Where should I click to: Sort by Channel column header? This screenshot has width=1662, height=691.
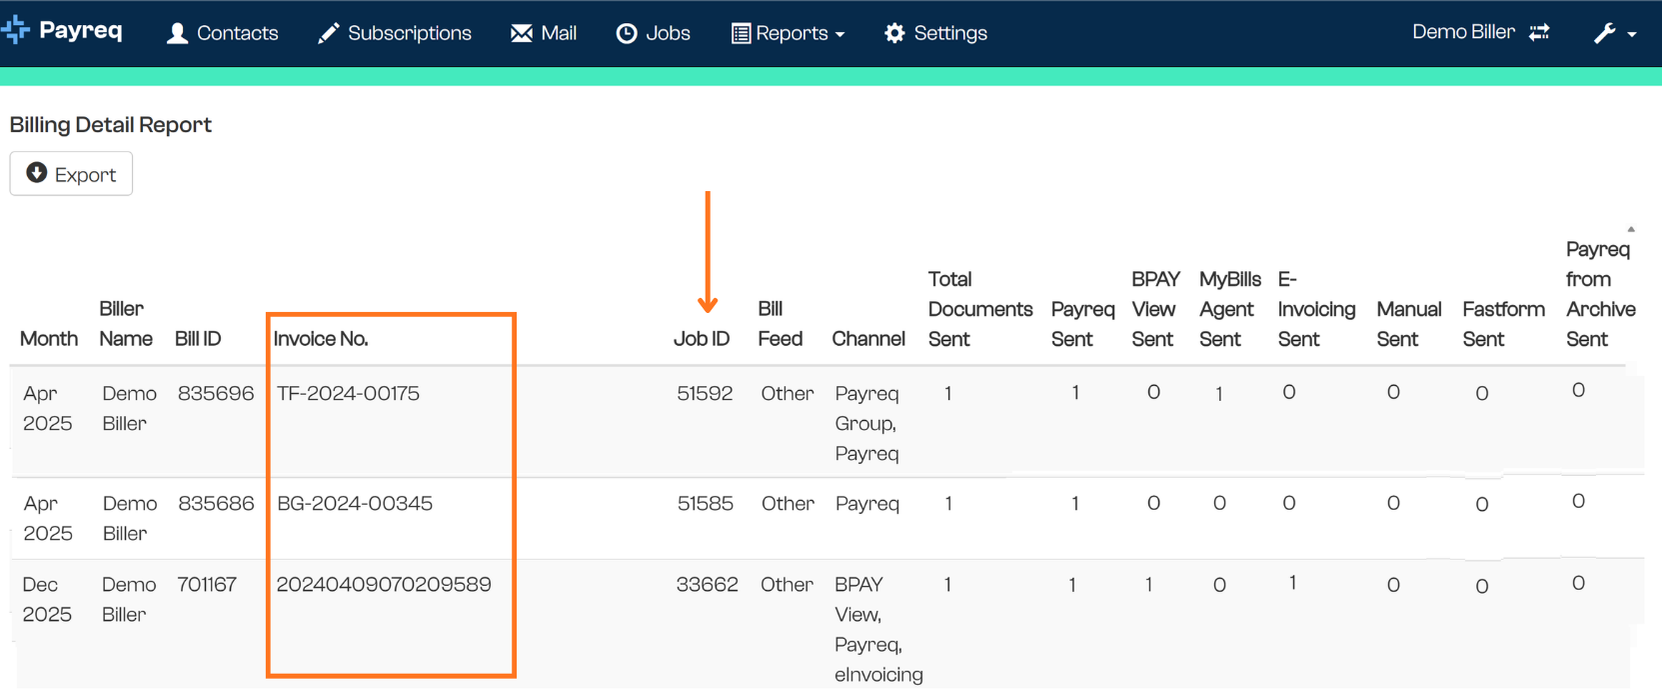pos(868,339)
